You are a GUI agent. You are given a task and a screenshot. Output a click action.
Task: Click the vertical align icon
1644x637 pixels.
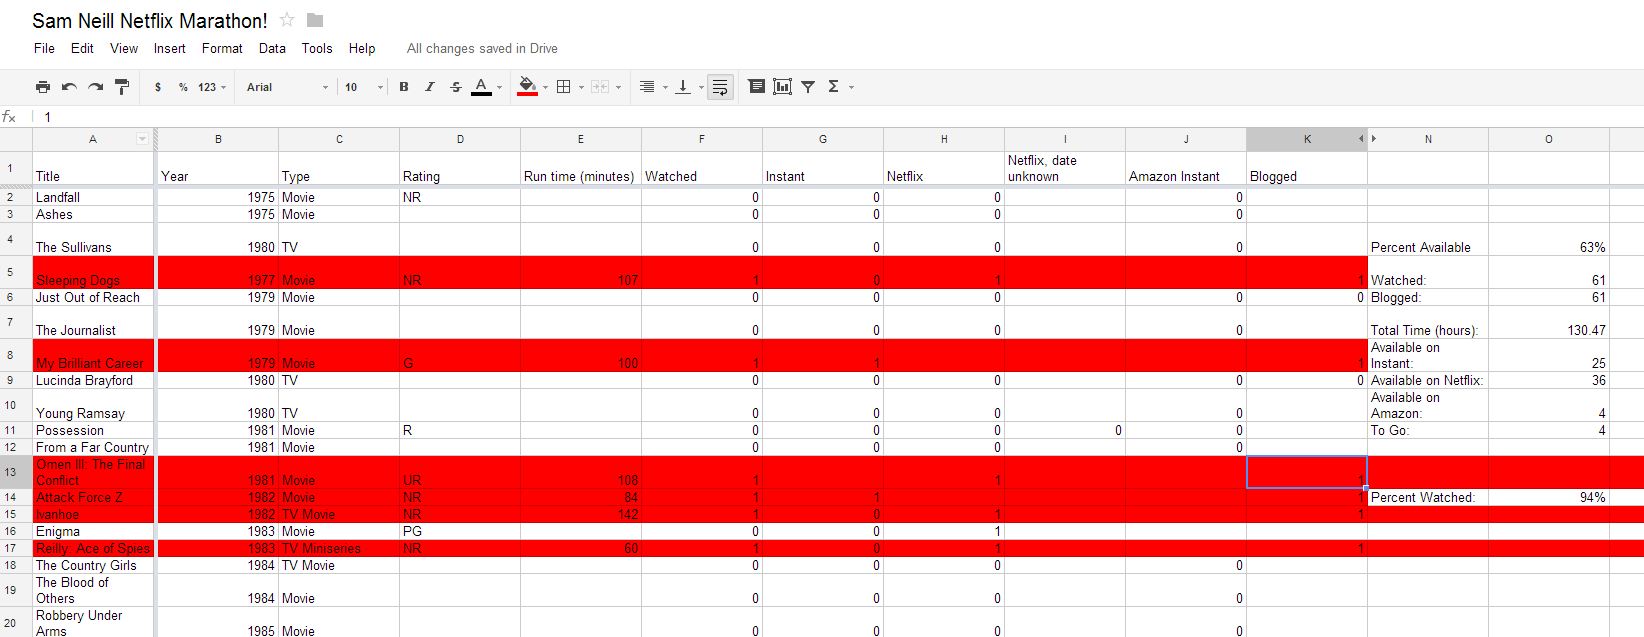(683, 87)
